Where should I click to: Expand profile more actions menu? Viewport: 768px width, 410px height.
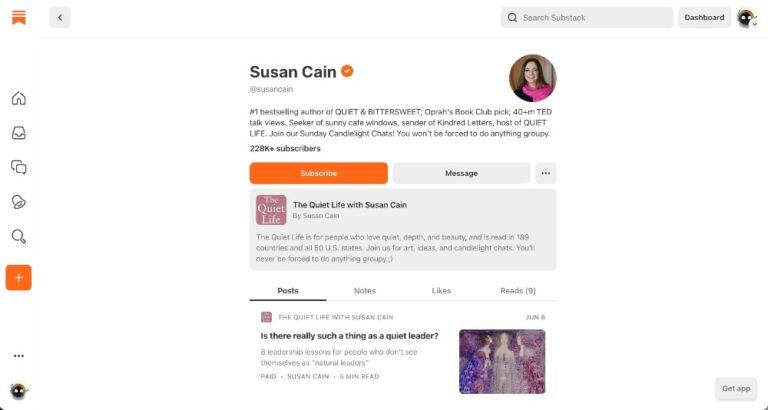coord(545,173)
